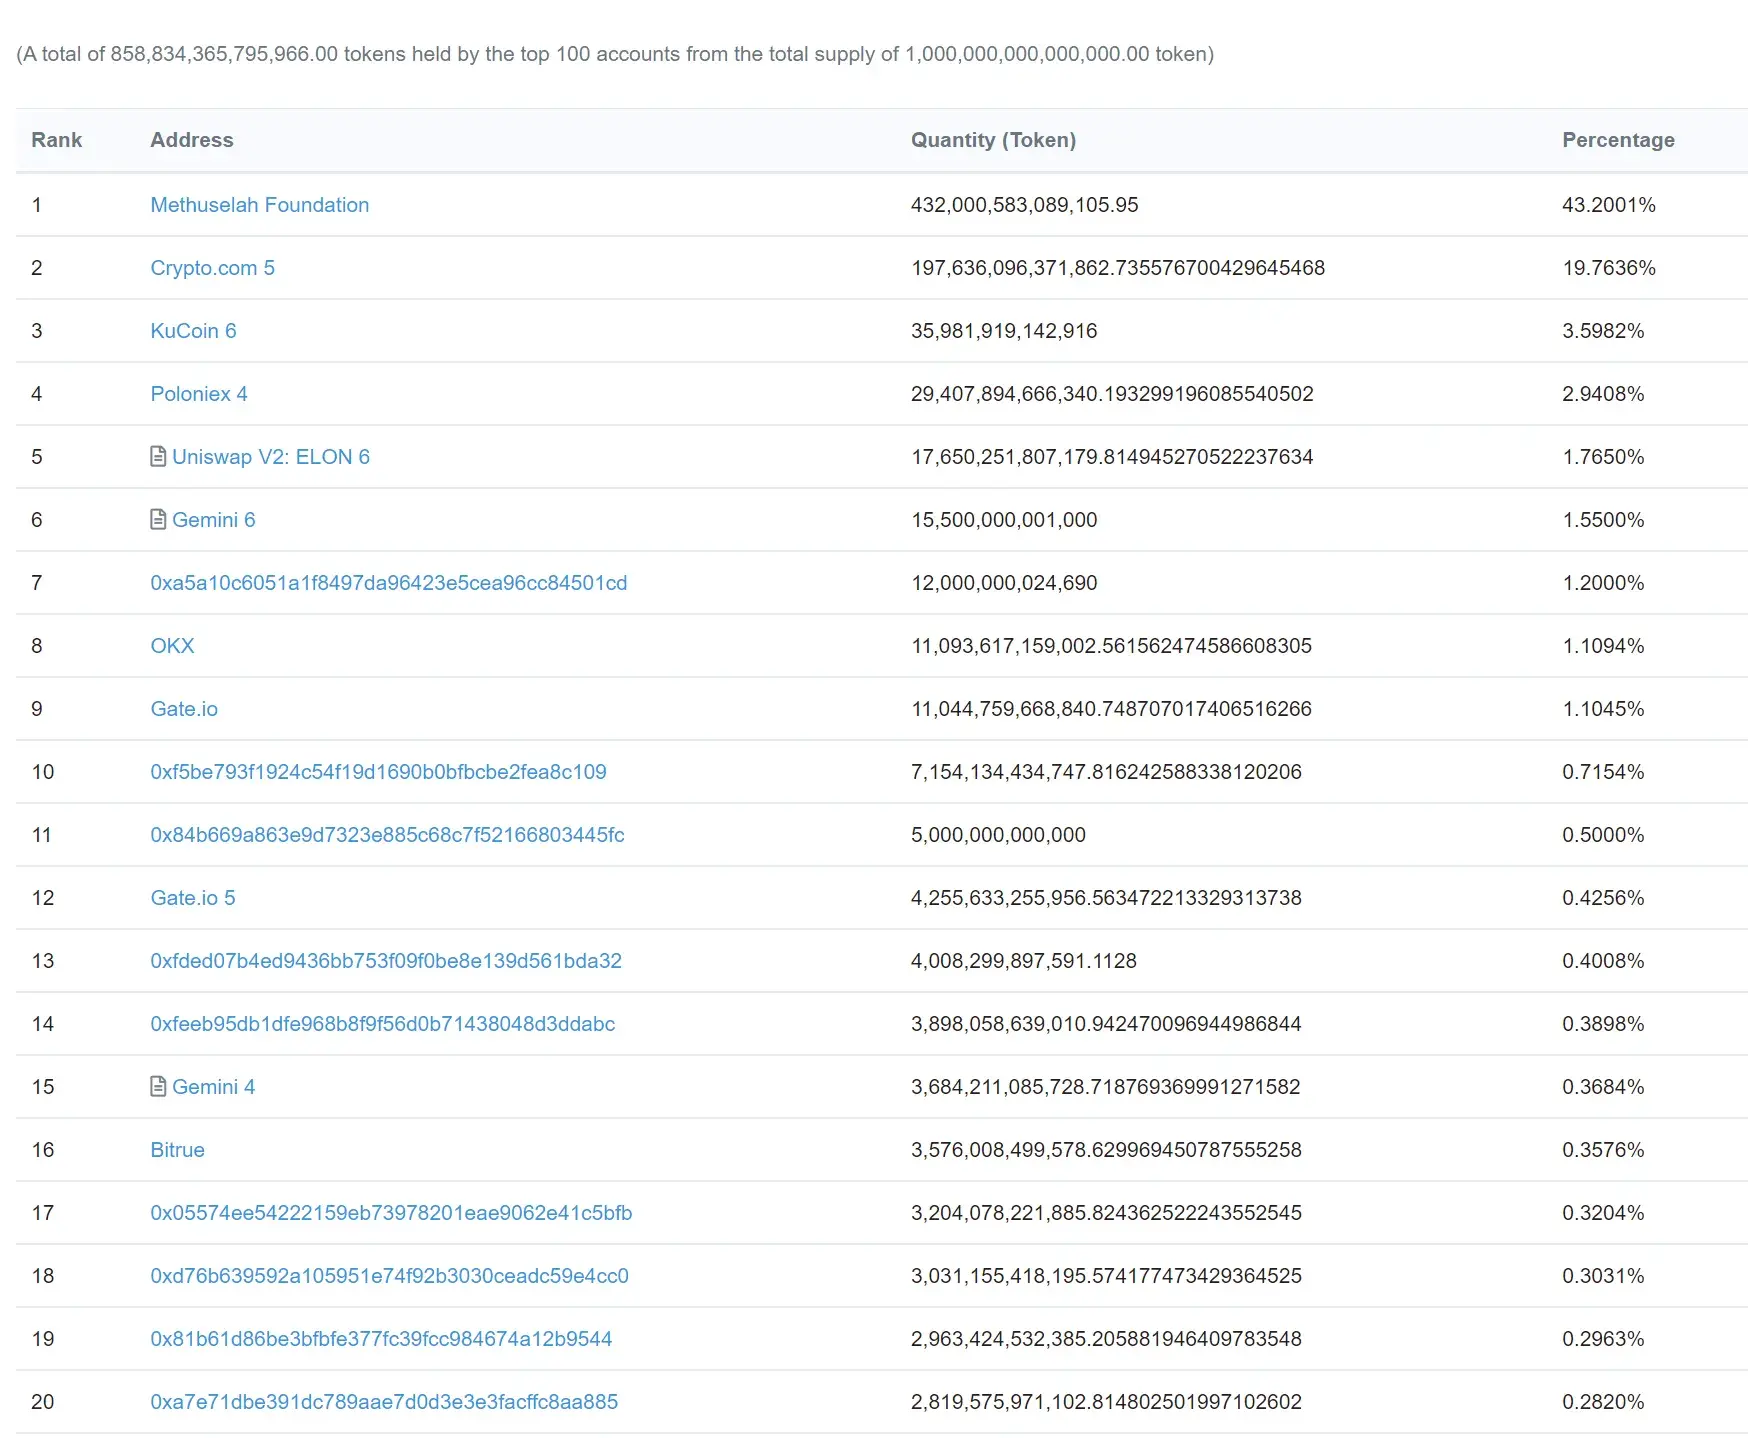This screenshot has height=1438, width=1748.
Task: Open address 0x05574ee54222159eb73978201eae9062e41c5bfb
Action: click(391, 1213)
